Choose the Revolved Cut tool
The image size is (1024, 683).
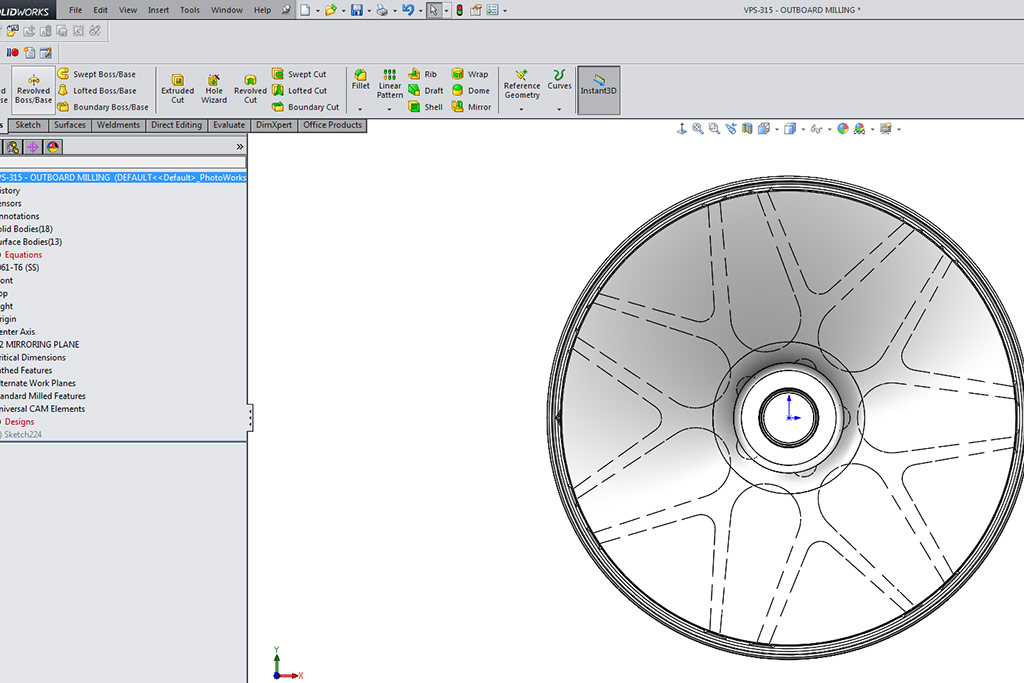(250, 89)
